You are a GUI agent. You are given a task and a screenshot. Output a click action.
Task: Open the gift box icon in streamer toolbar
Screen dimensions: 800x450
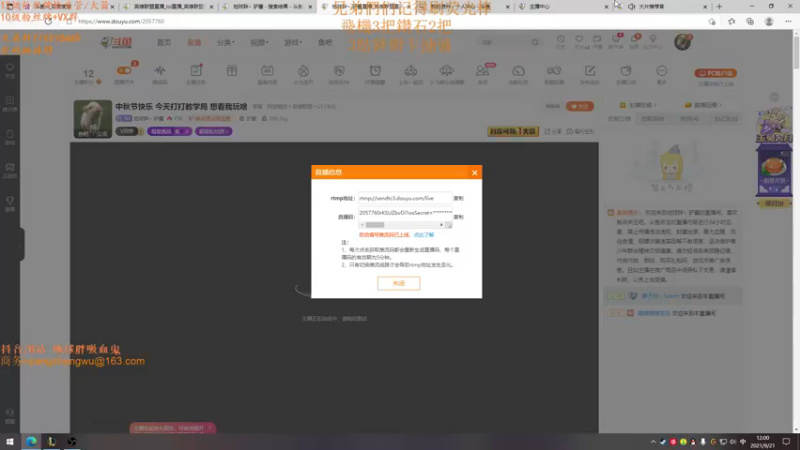(232, 71)
